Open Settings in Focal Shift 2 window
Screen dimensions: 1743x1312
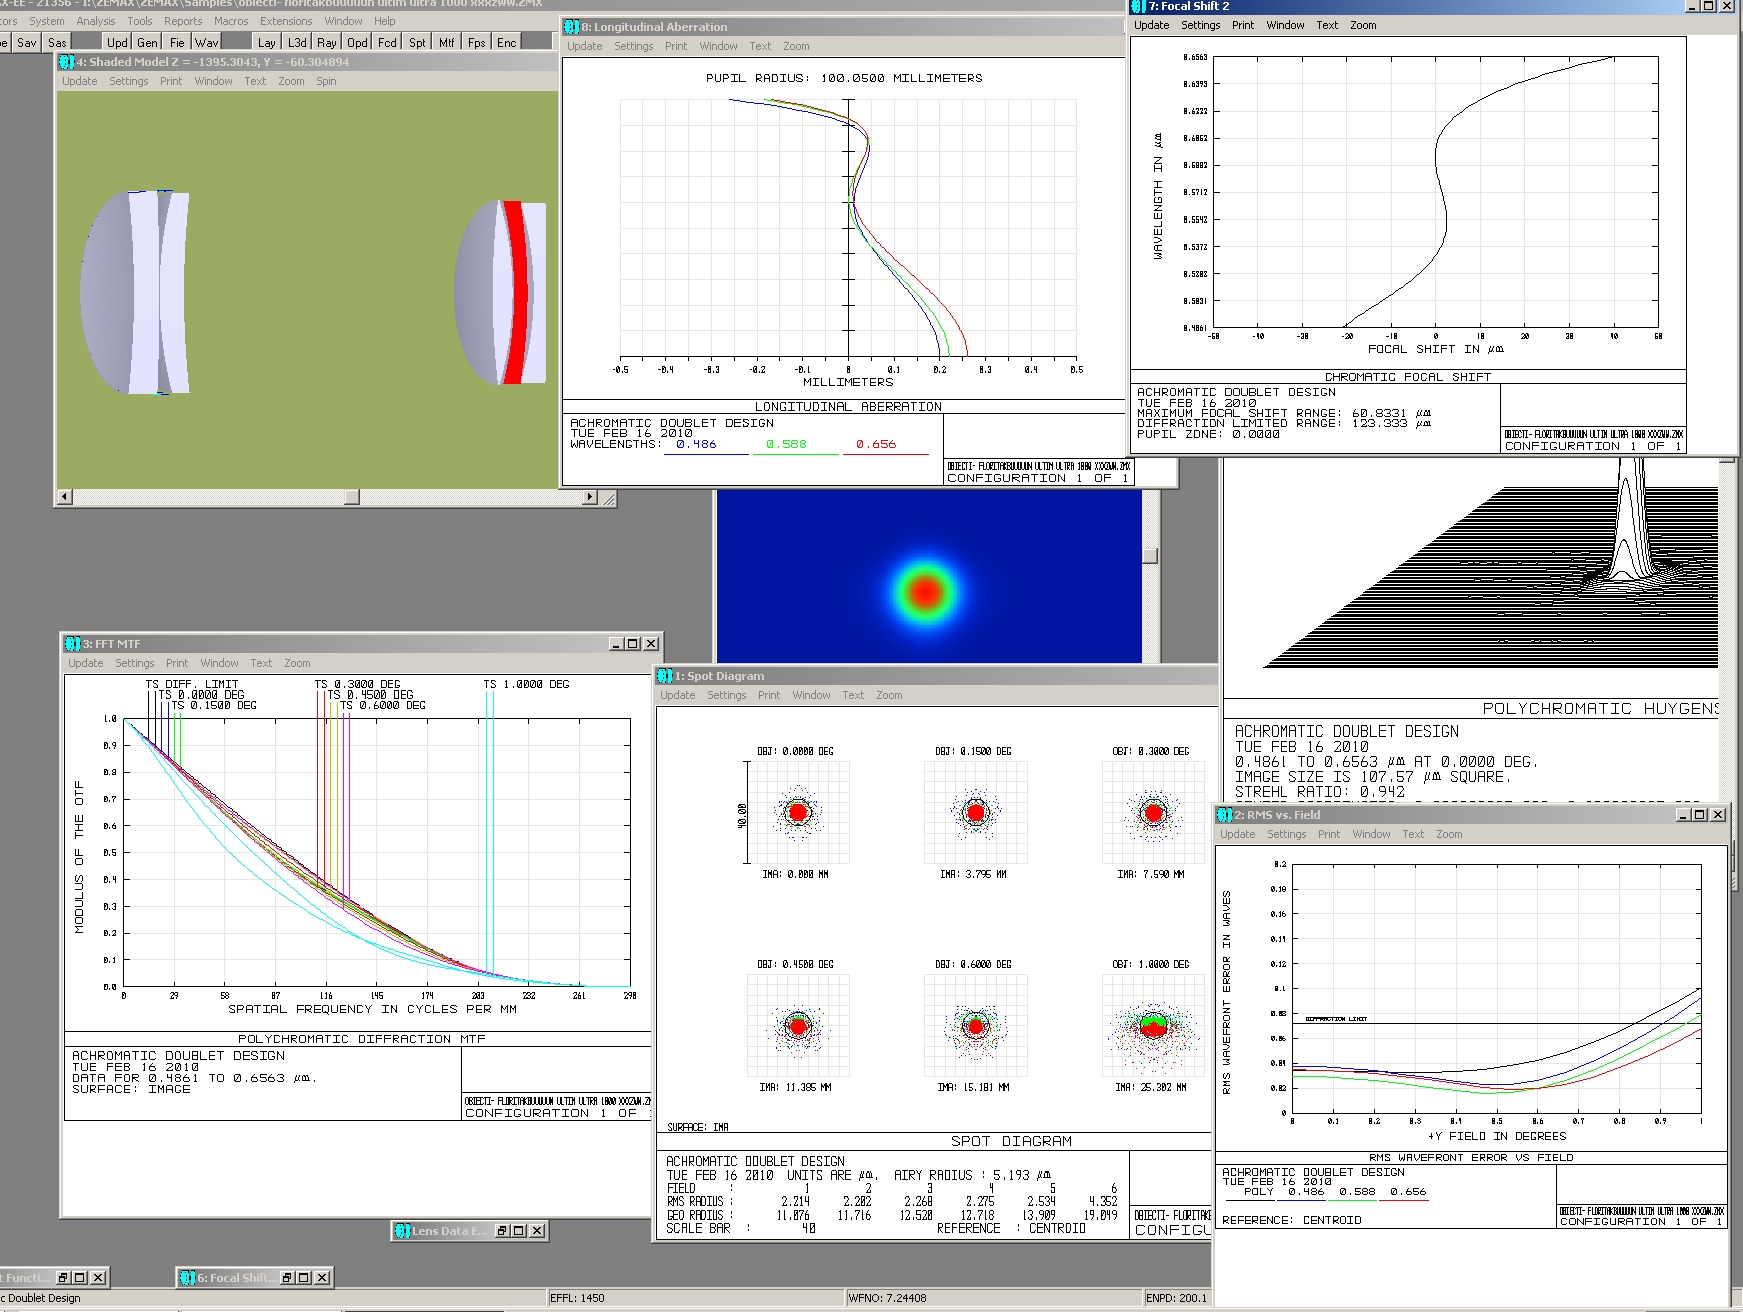tap(1200, 26)
